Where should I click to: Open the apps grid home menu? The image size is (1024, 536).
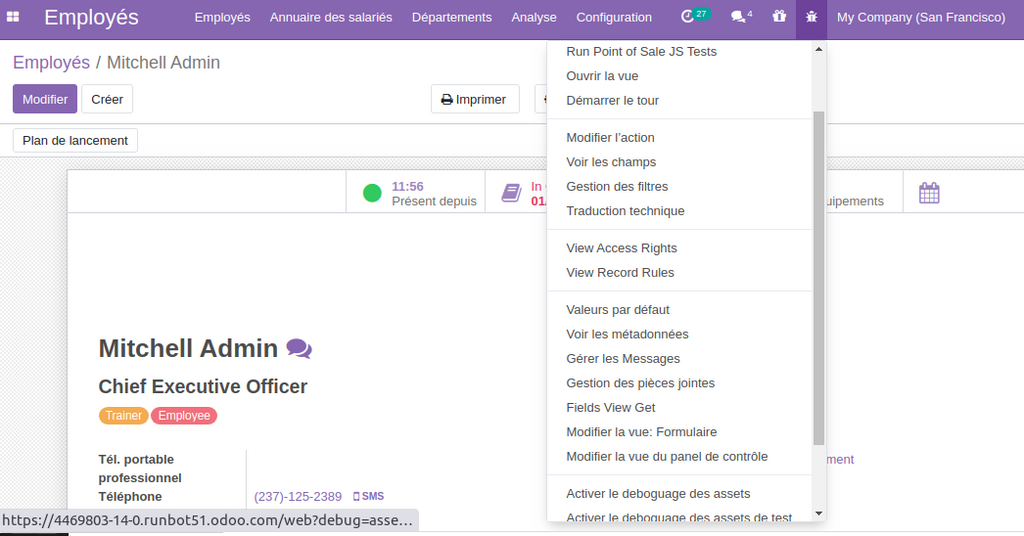point(13,17)
